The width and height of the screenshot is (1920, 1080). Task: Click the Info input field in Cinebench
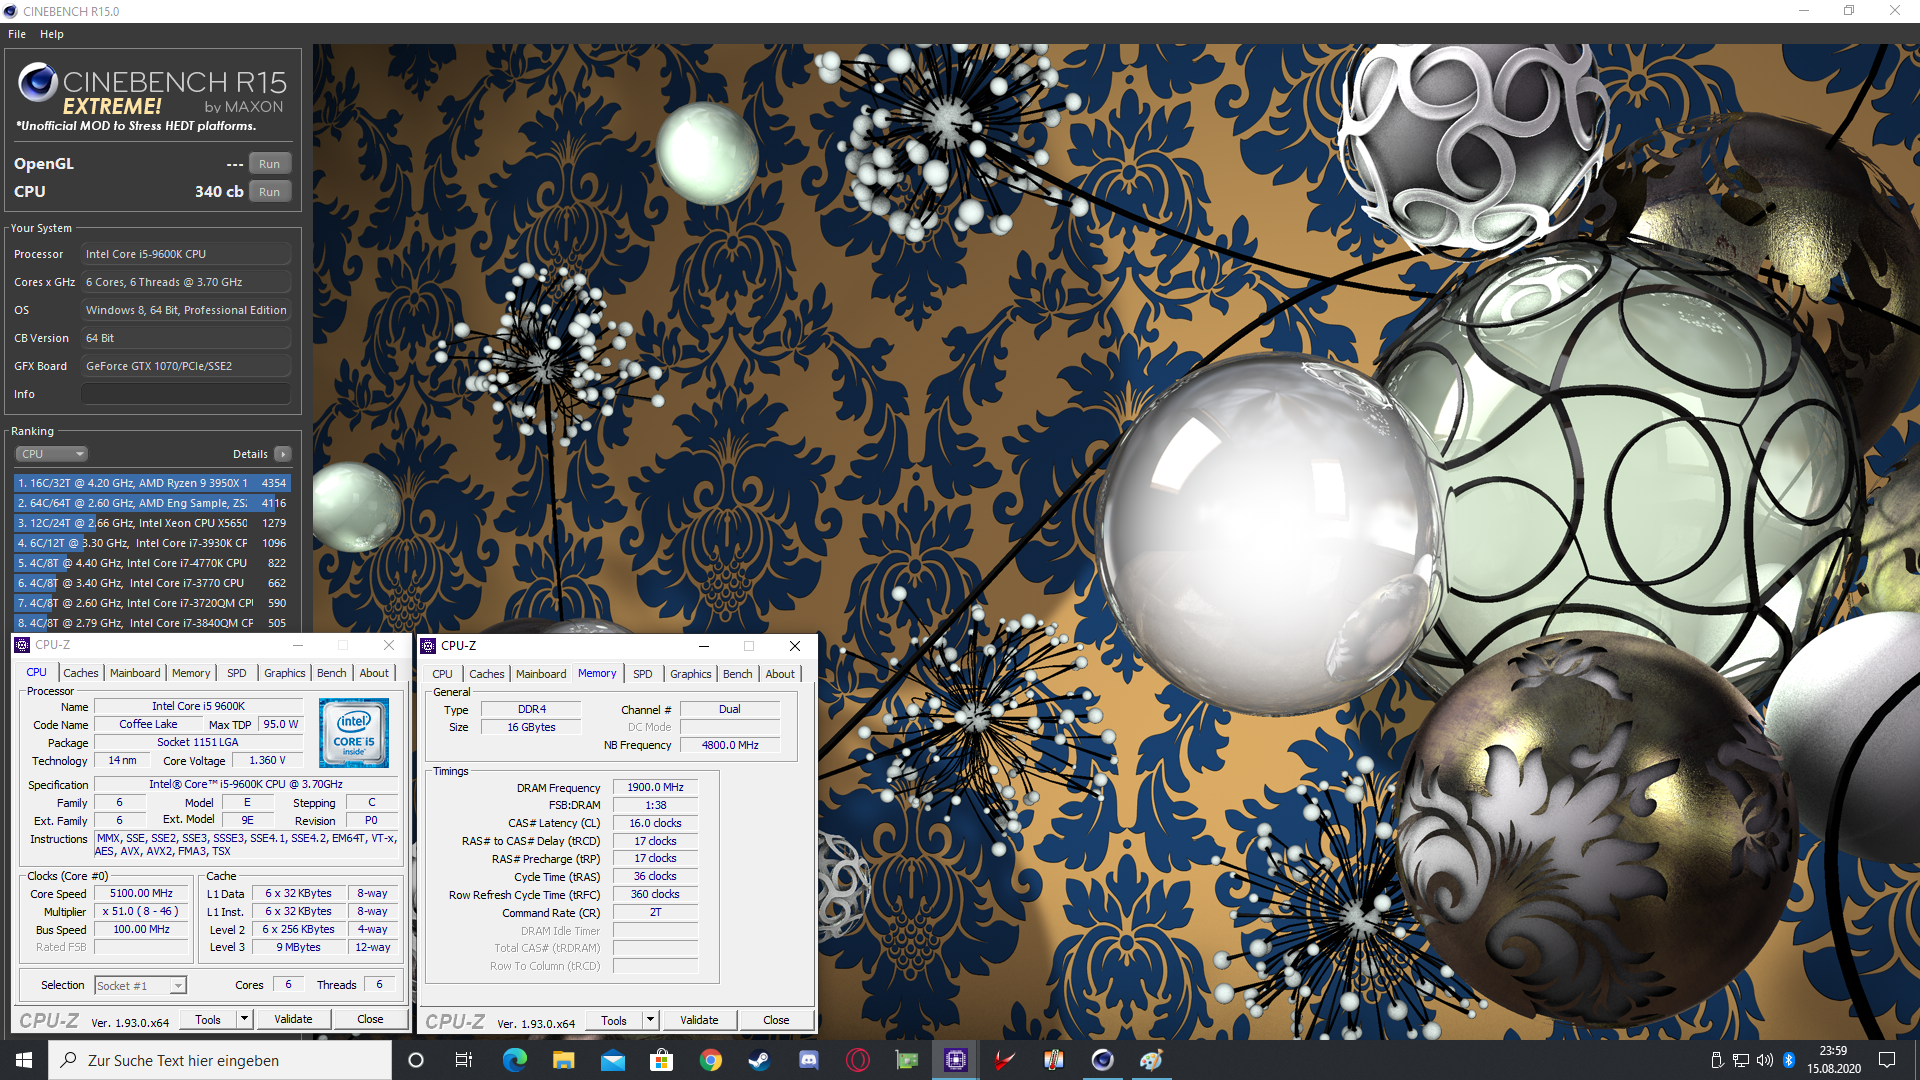[186, 394]
